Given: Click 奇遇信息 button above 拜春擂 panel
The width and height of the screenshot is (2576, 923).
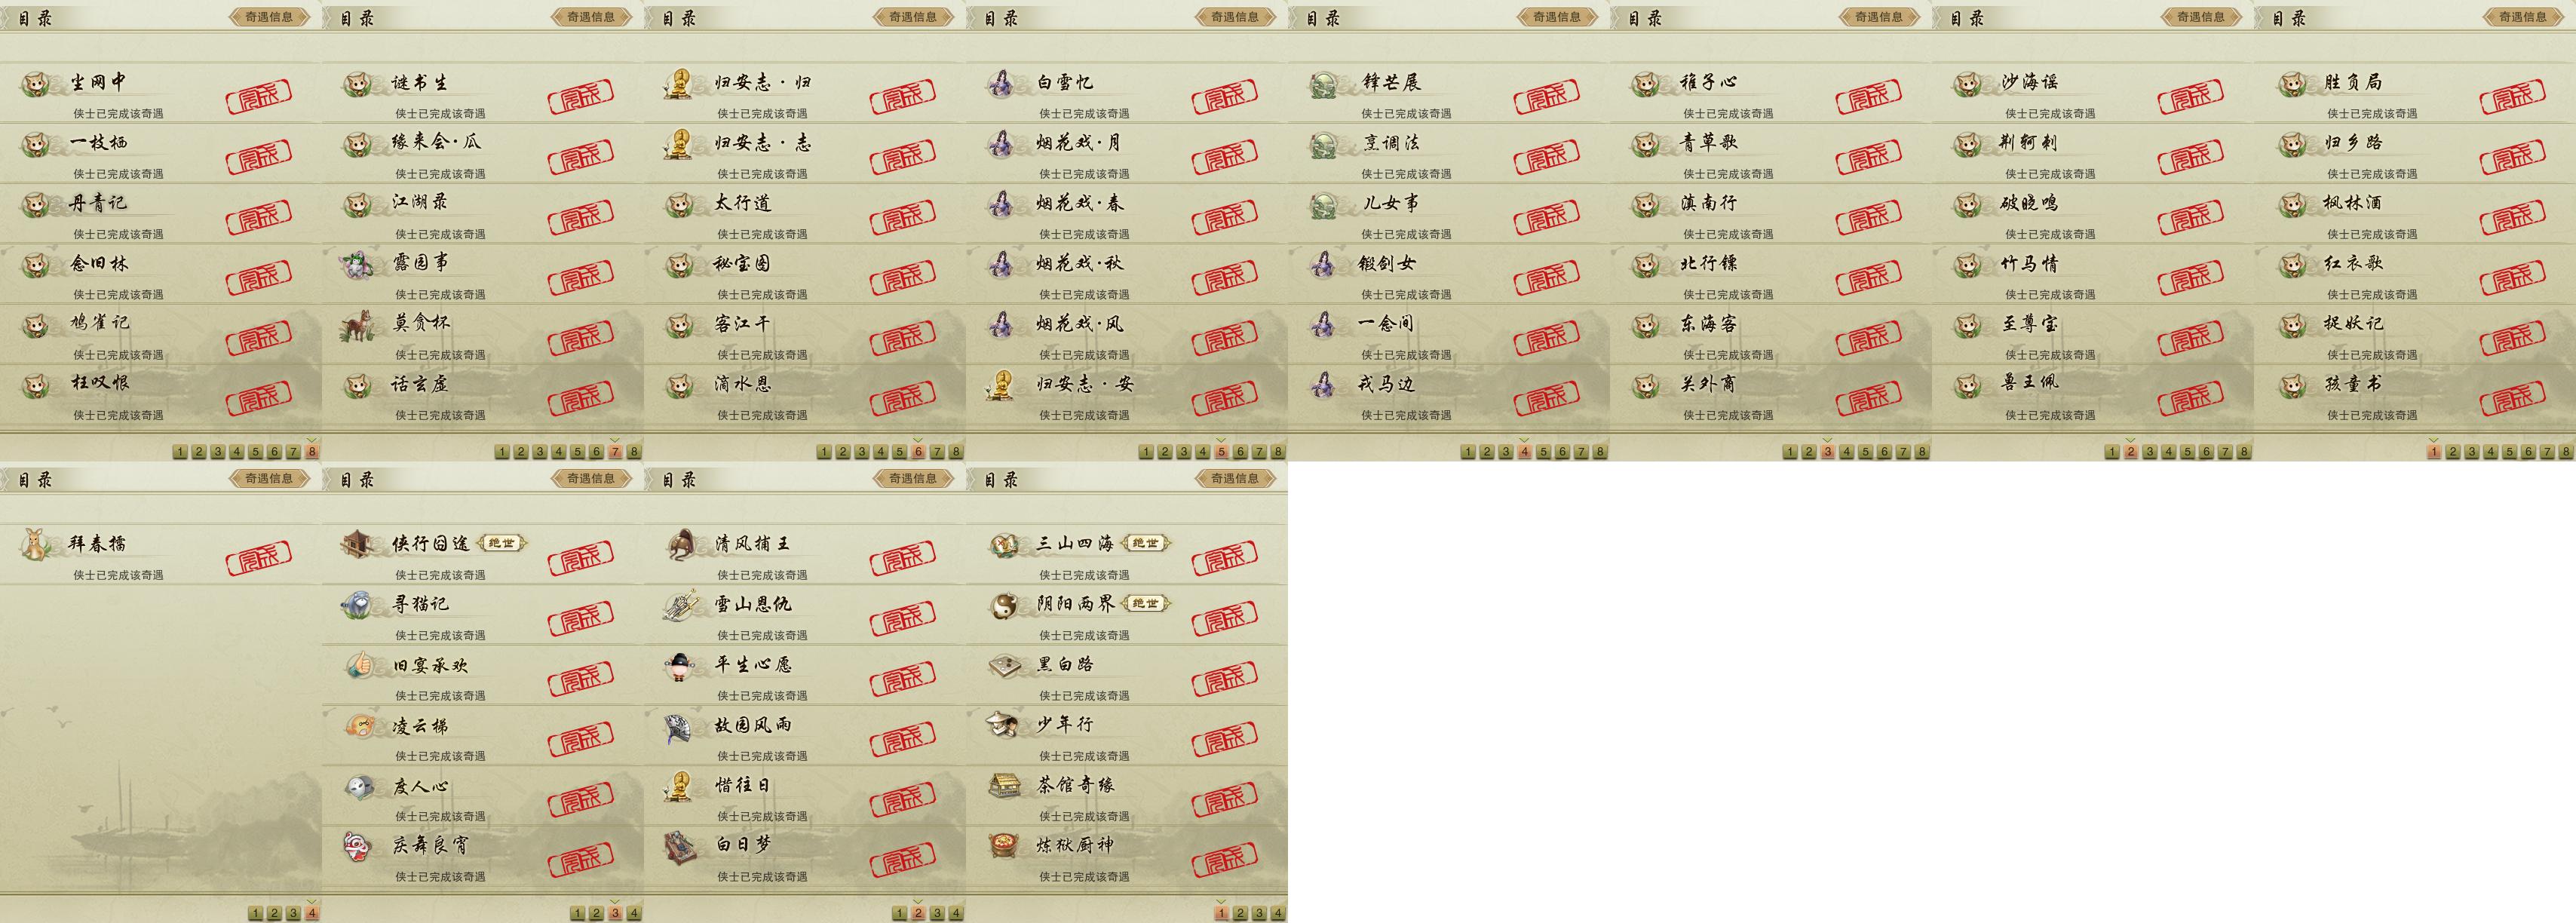Looking at the screenshot, I should pos(269,479).
